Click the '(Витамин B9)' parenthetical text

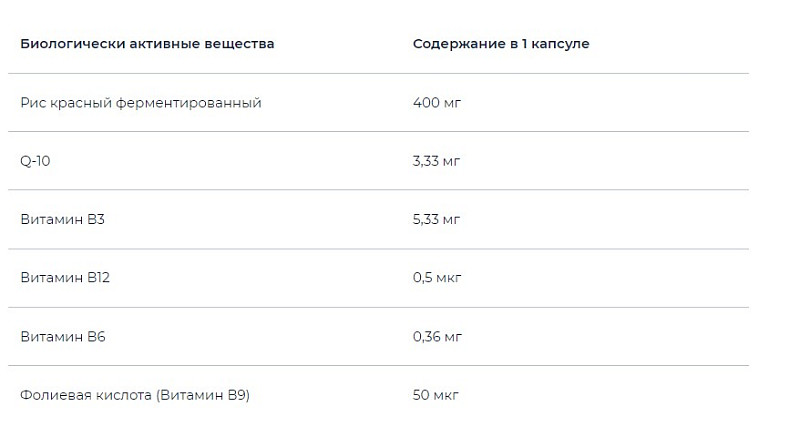tap(203, 395)
